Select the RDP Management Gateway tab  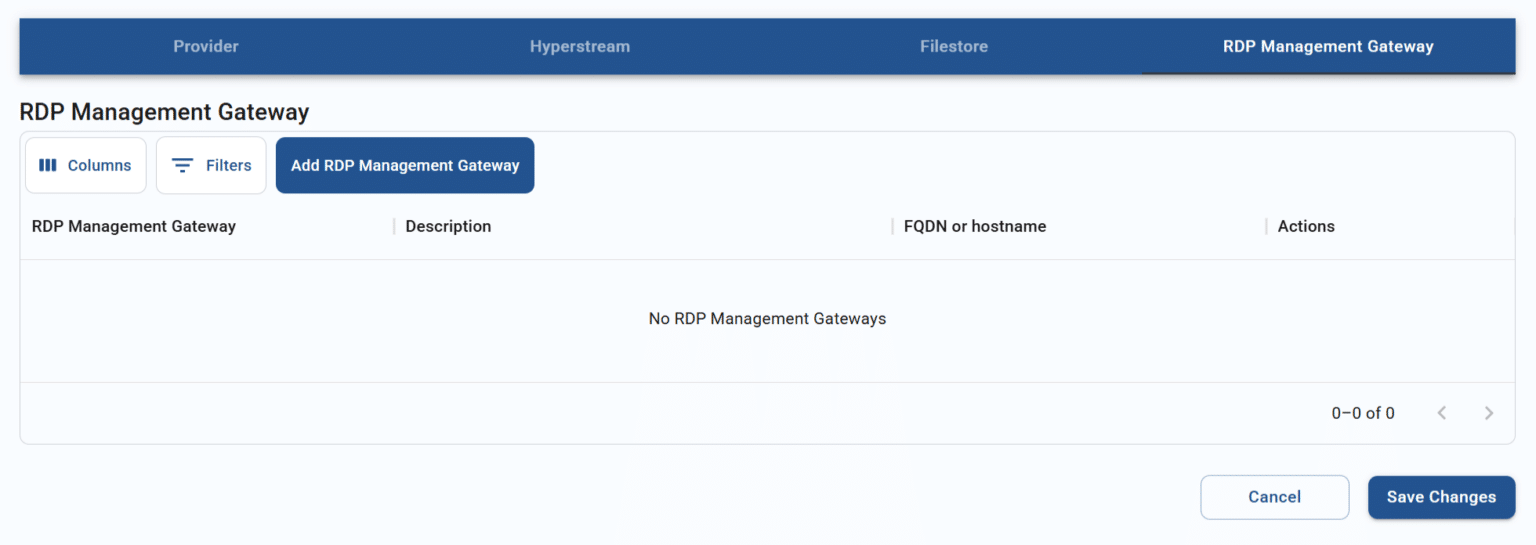[x=1328, y=46]
